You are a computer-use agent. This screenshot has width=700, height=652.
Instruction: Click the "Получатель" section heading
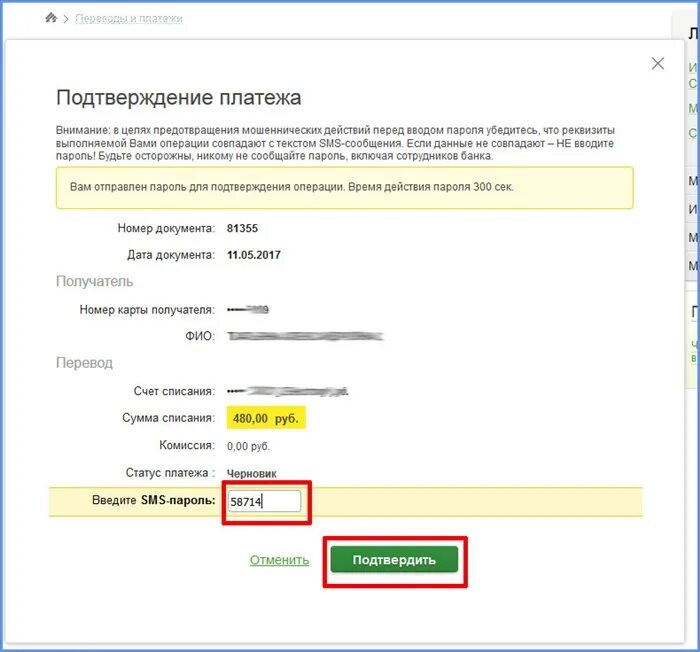pyautogui.click(x=94, y=281)
